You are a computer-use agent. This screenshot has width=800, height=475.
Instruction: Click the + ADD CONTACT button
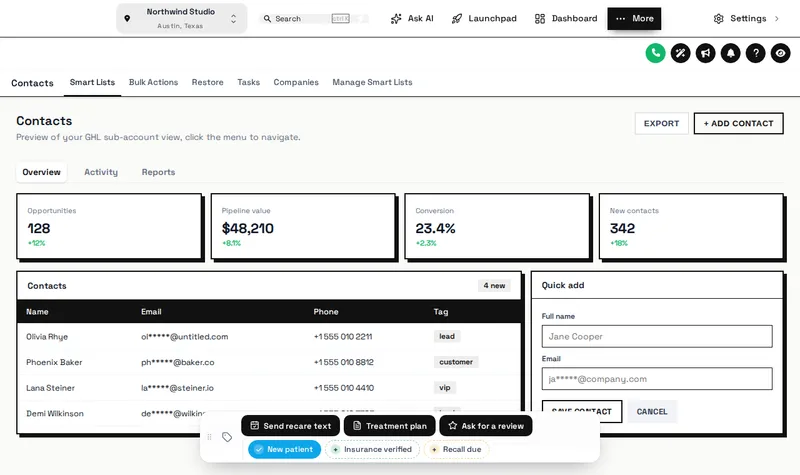(x=738, y=123)
